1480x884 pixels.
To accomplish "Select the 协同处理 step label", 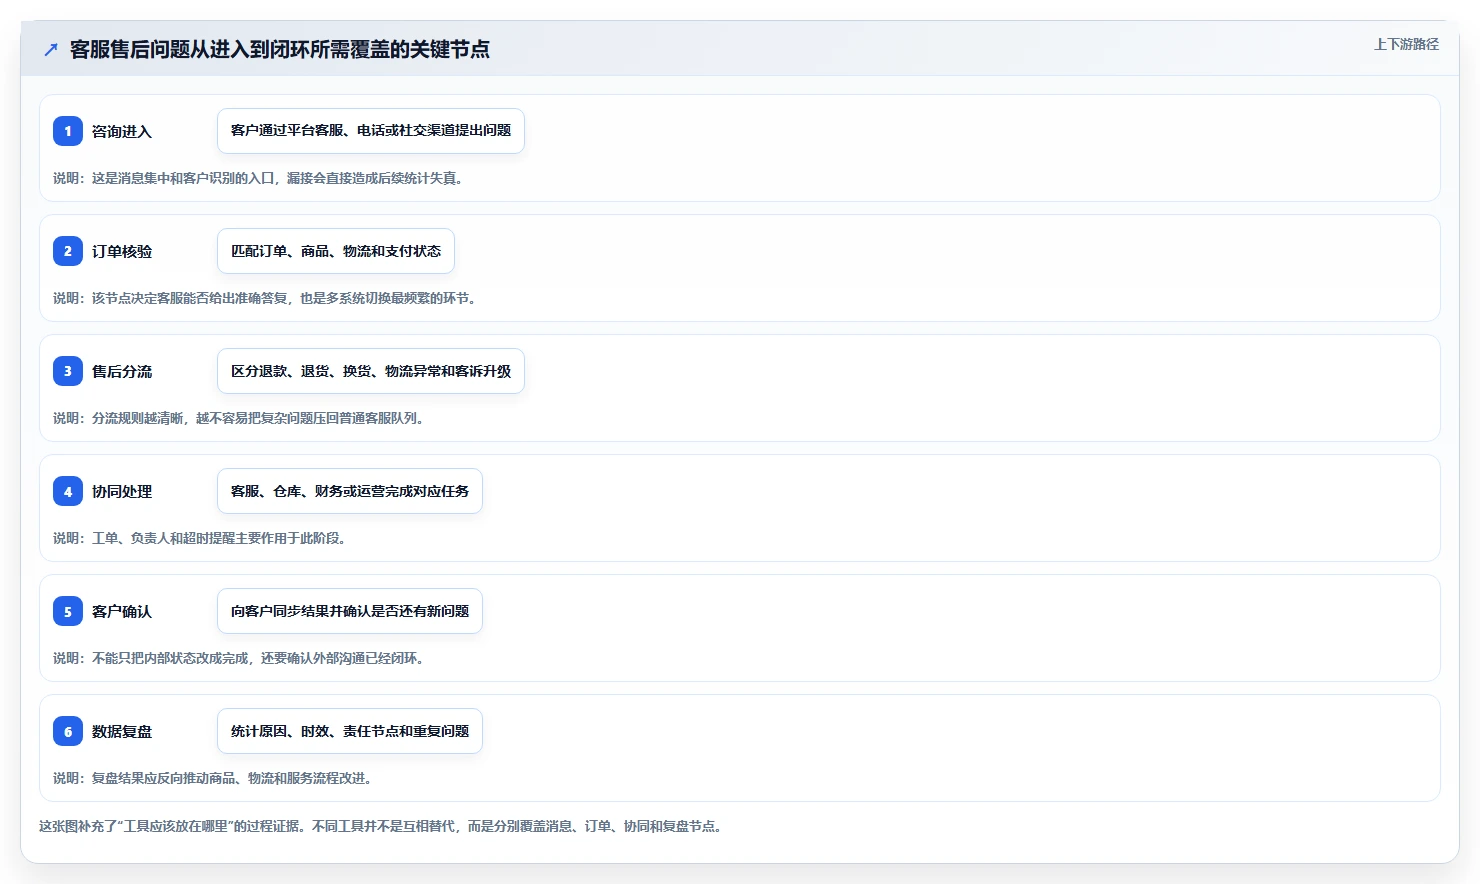I will pos(122,491).
